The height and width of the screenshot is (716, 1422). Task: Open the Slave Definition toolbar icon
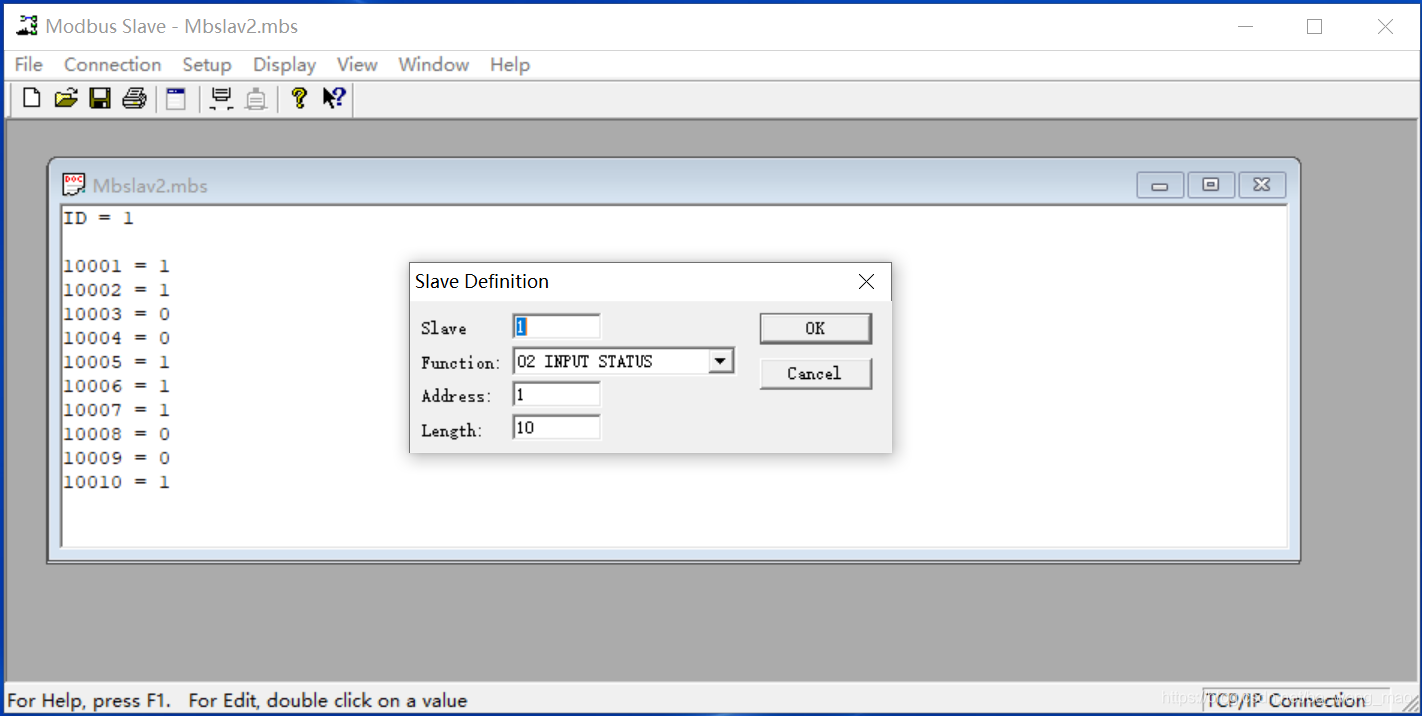176,98
